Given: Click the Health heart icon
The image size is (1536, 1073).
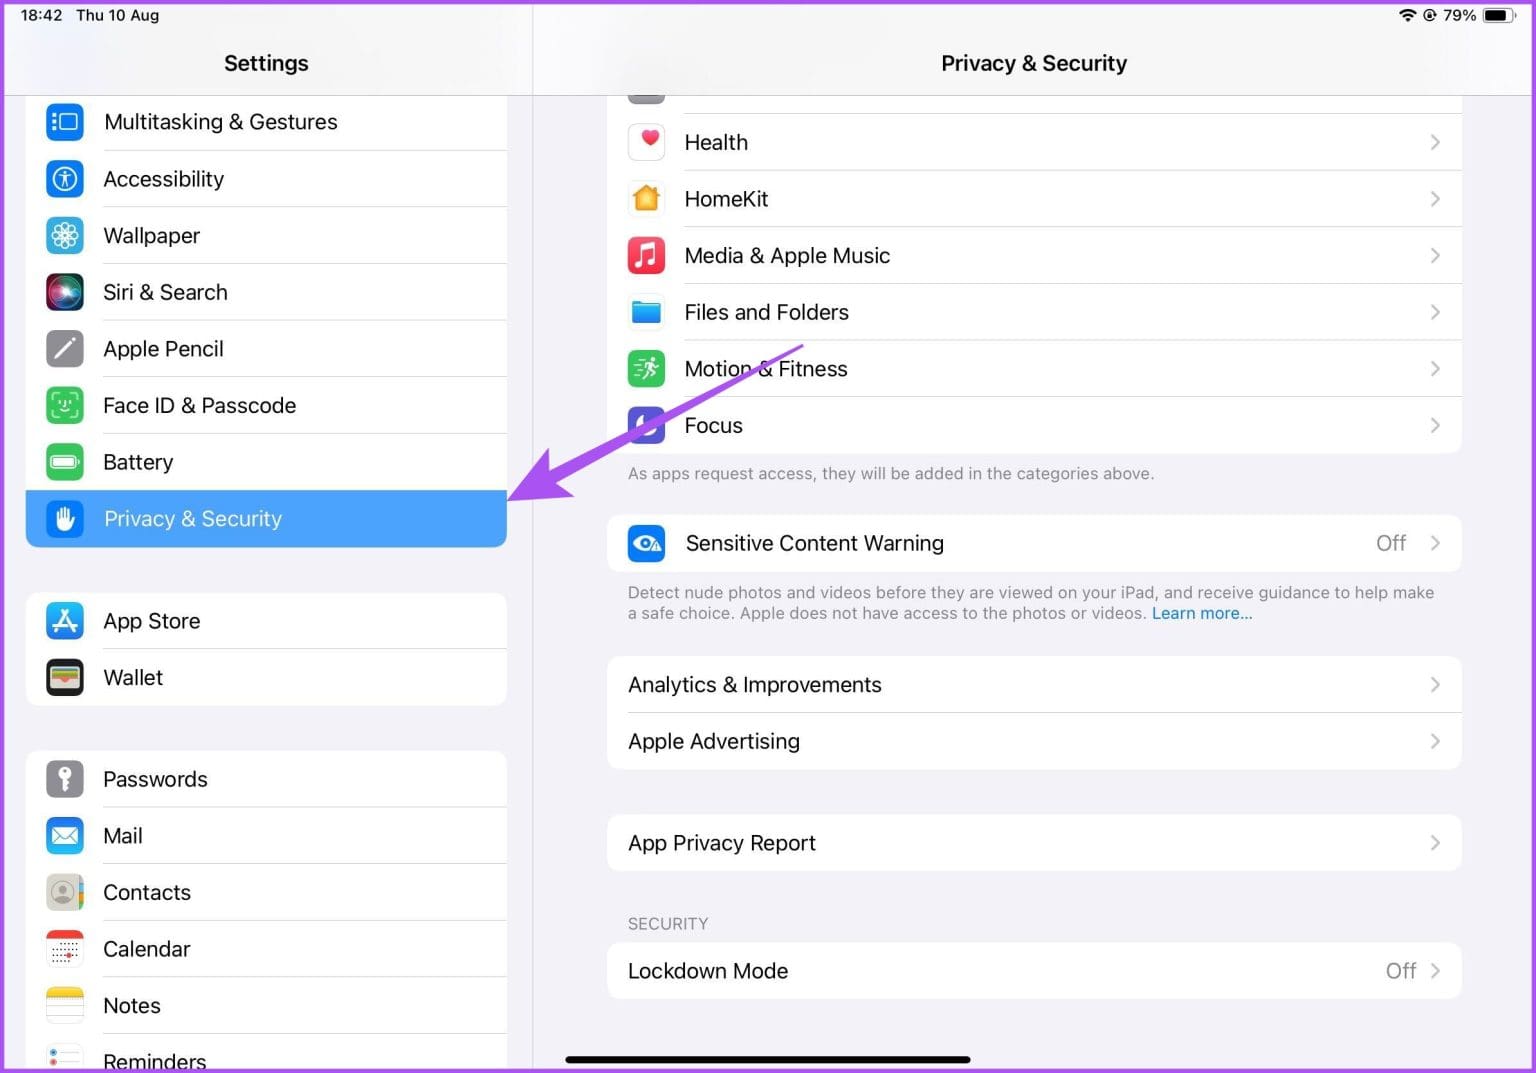Looking at the screenshot, I should click(646, 142).
